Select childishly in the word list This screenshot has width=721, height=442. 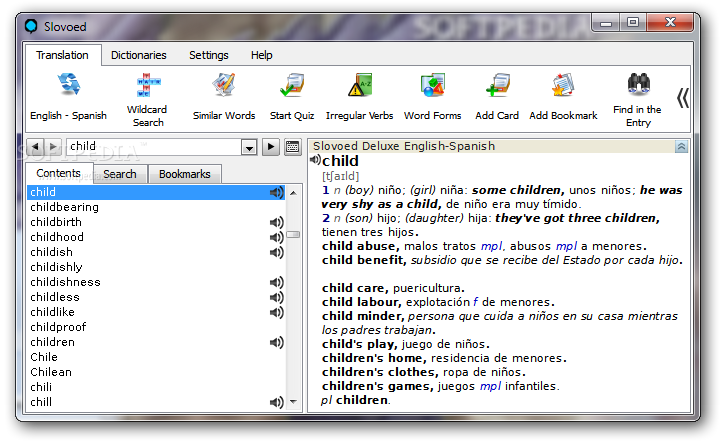(x=155, y=267)
